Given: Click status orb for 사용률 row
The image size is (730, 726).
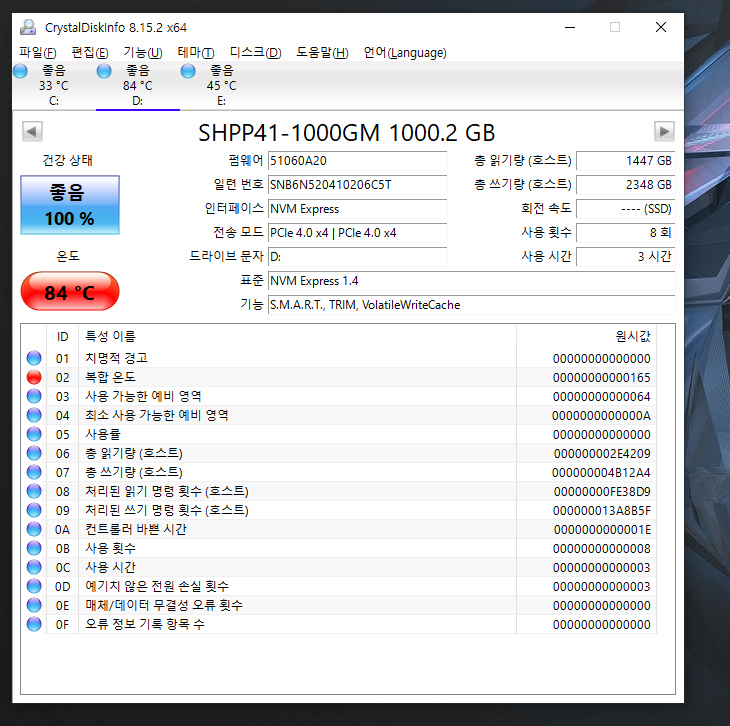Looking at the screenshot, I should (34, 434).
